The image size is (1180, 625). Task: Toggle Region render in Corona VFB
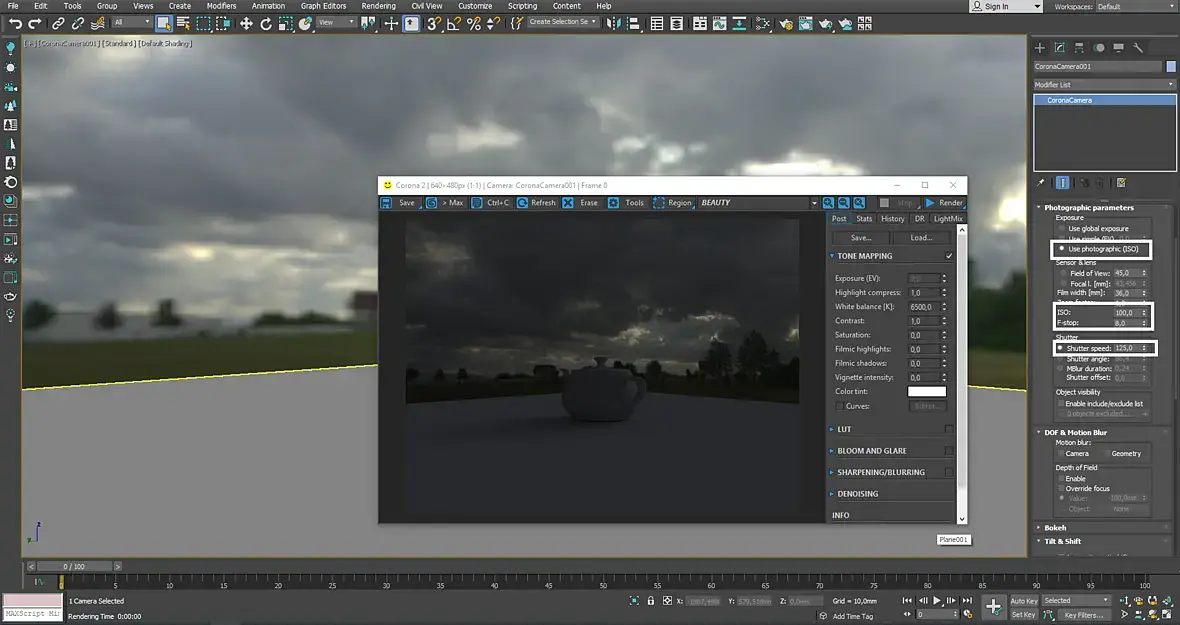coord(672,203)
